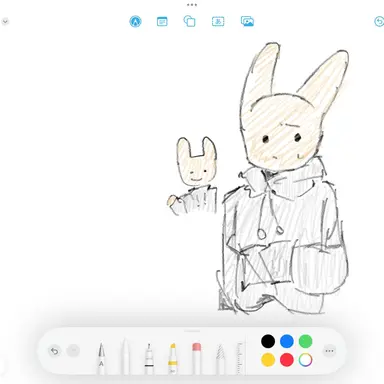Choose the fineliner pen with black band

[149, 359]
